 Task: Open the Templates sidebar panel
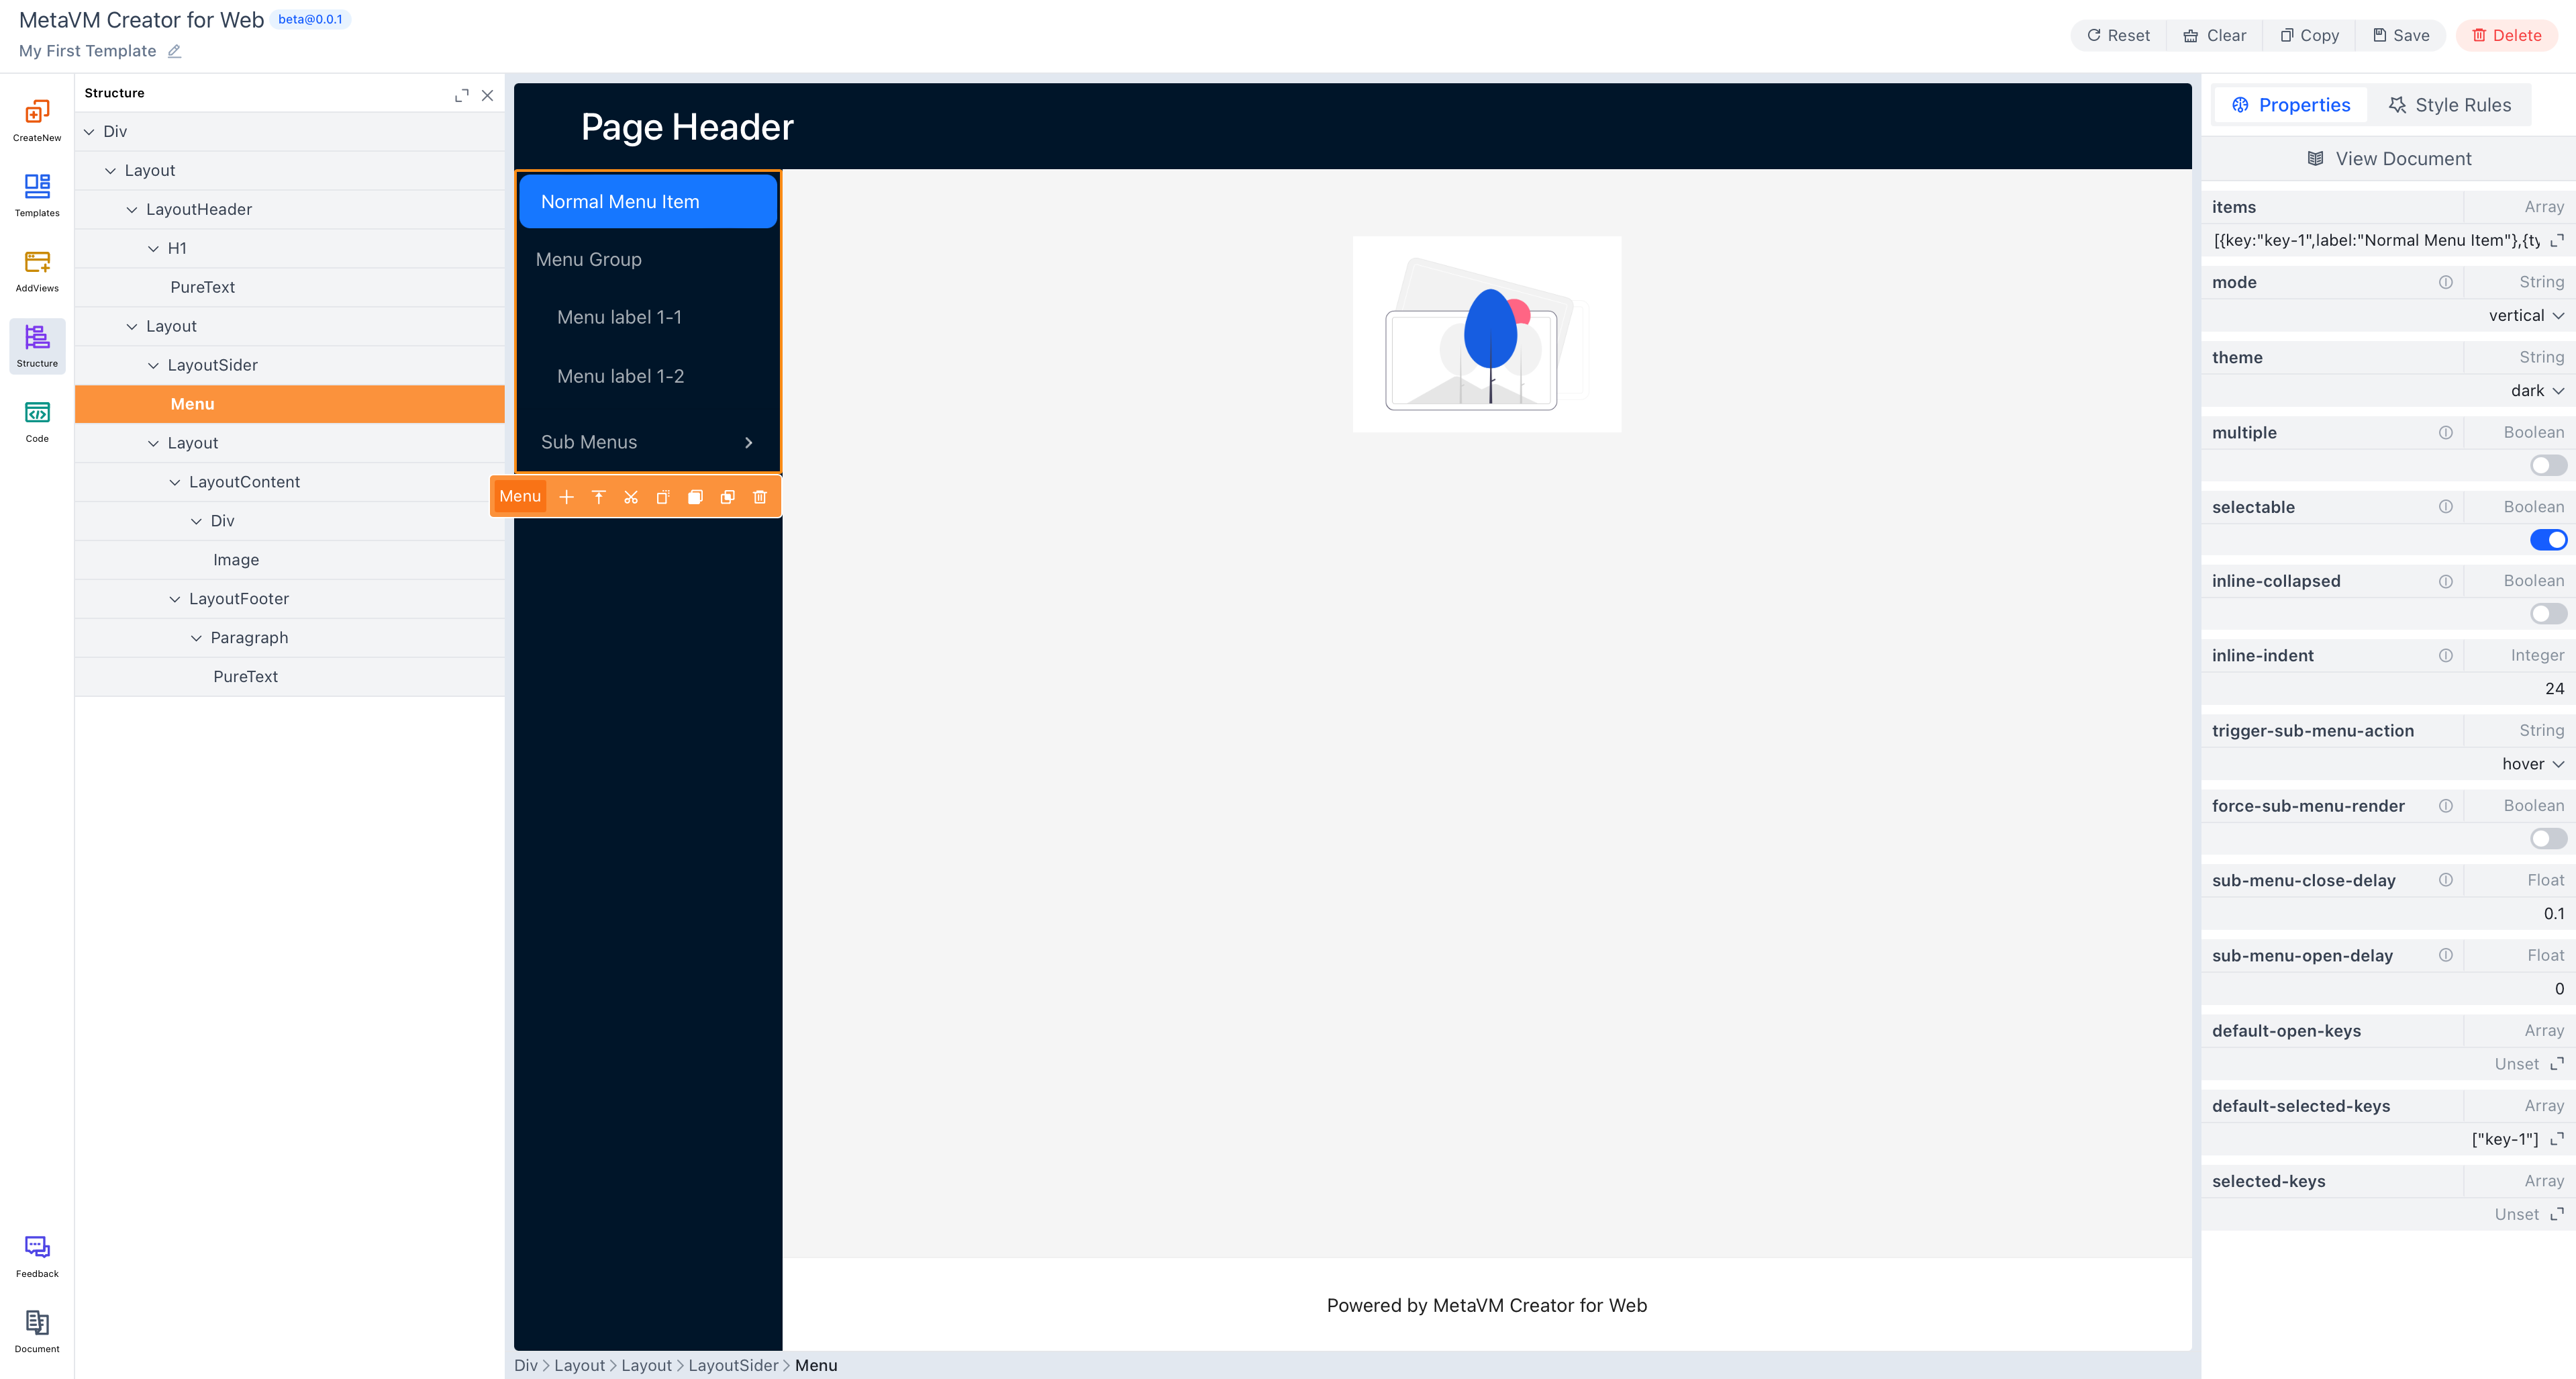tap(37, 195)
